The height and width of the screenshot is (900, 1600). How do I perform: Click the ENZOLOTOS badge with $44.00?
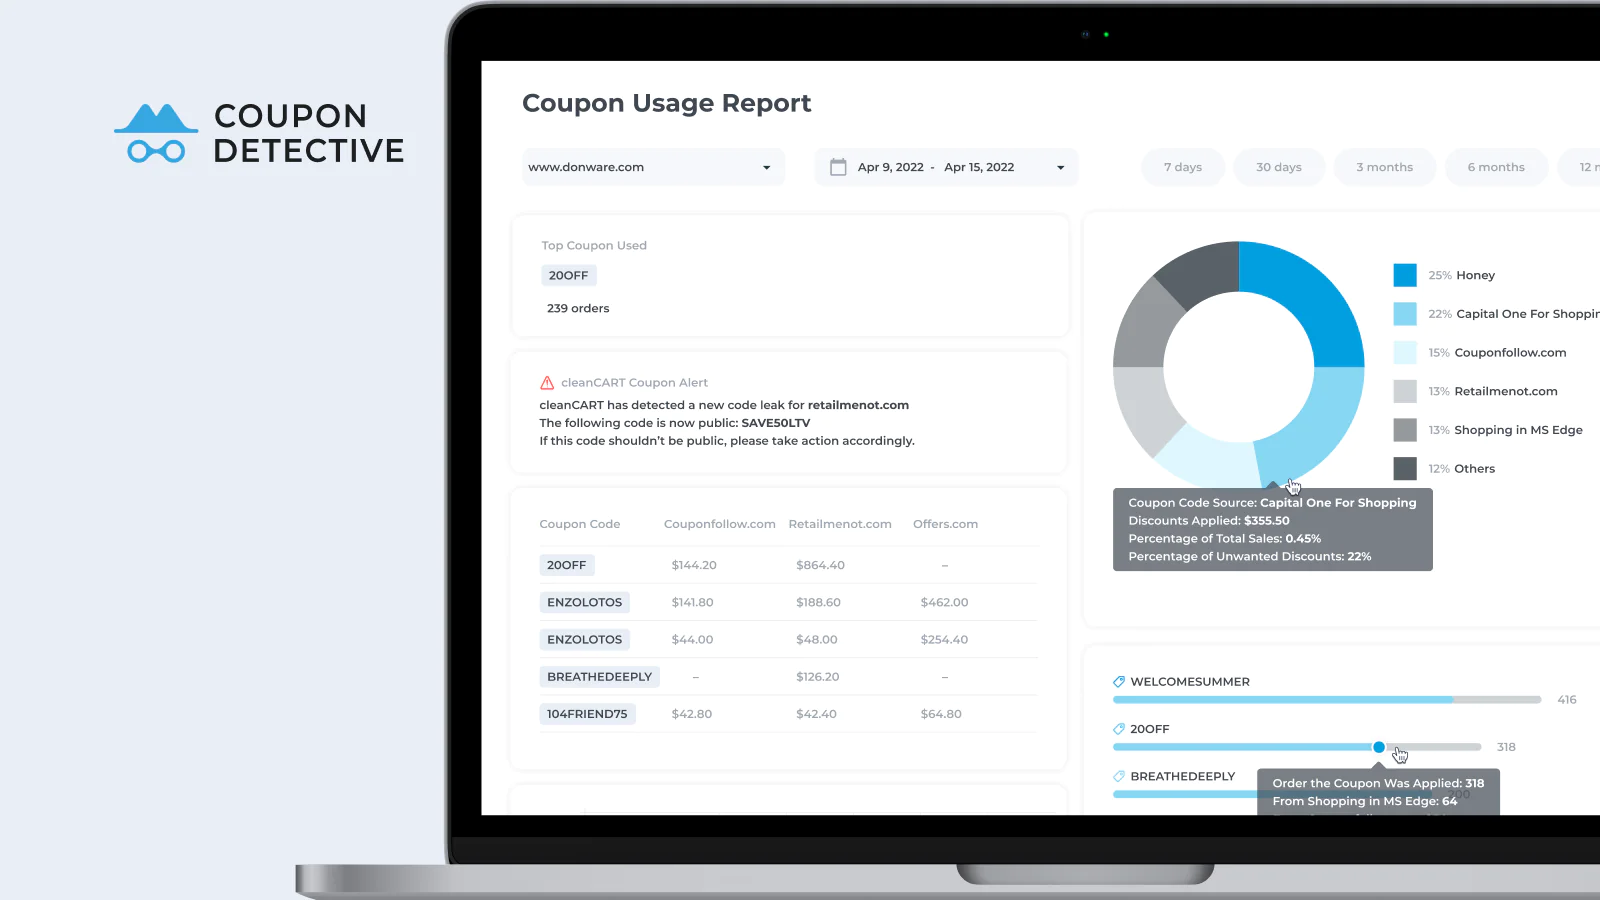pos(585,639)
